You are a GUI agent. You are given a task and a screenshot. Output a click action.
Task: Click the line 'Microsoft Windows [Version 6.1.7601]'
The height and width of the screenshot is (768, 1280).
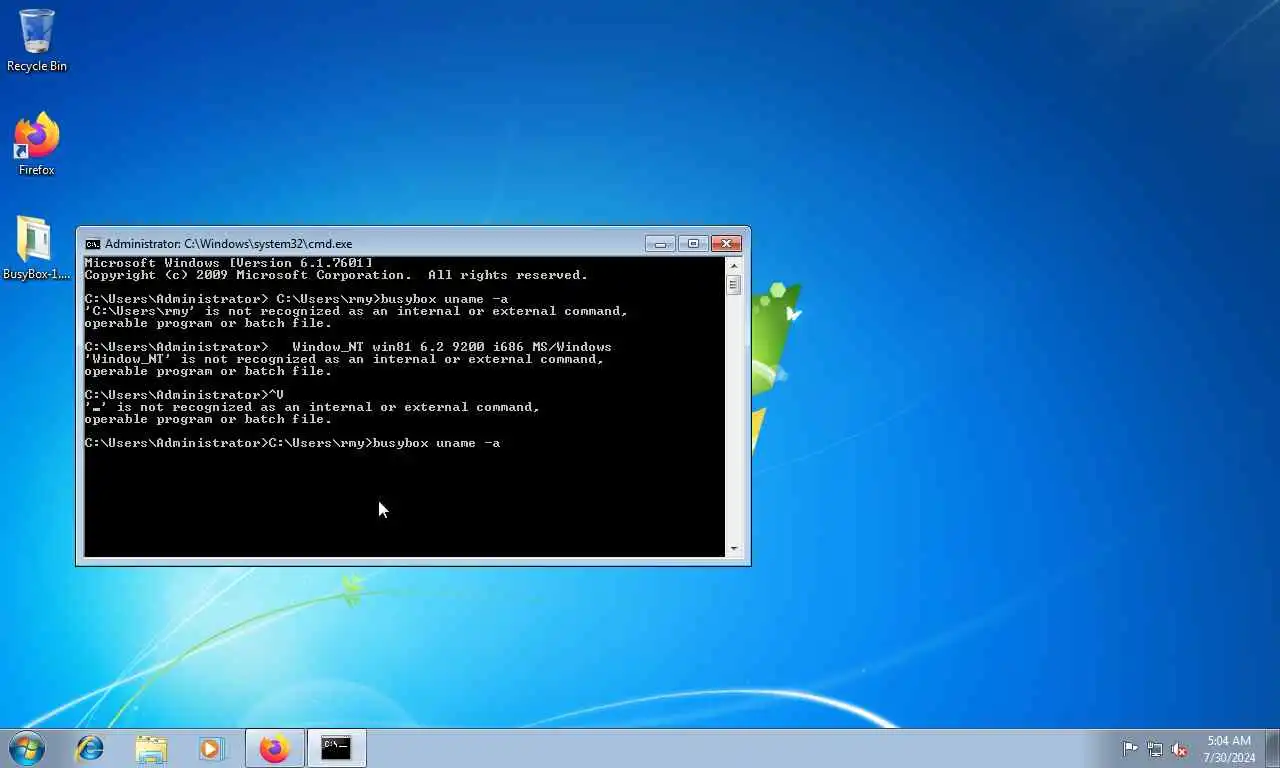pyautogui.click(x=228, y=263)
